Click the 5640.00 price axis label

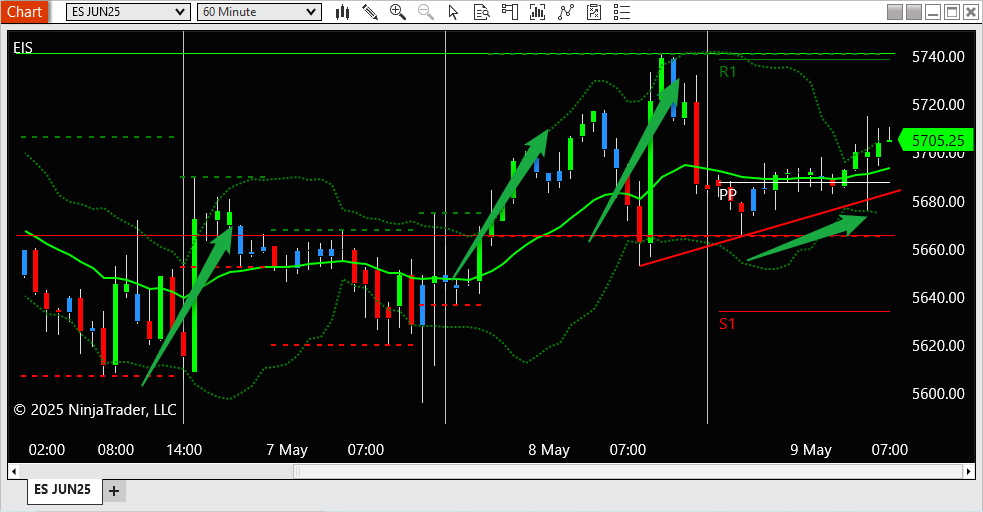[938, 298]
